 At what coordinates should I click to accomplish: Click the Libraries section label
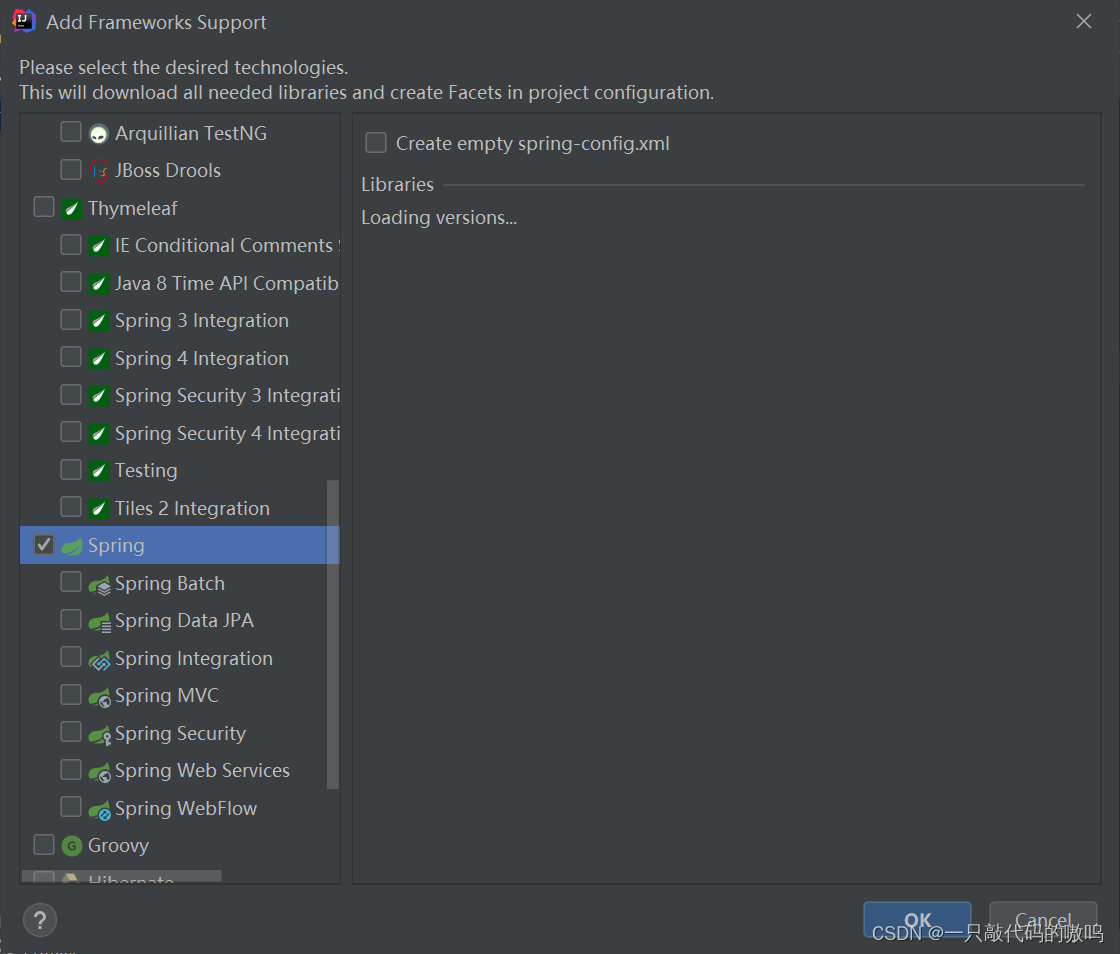coord(397,184)
